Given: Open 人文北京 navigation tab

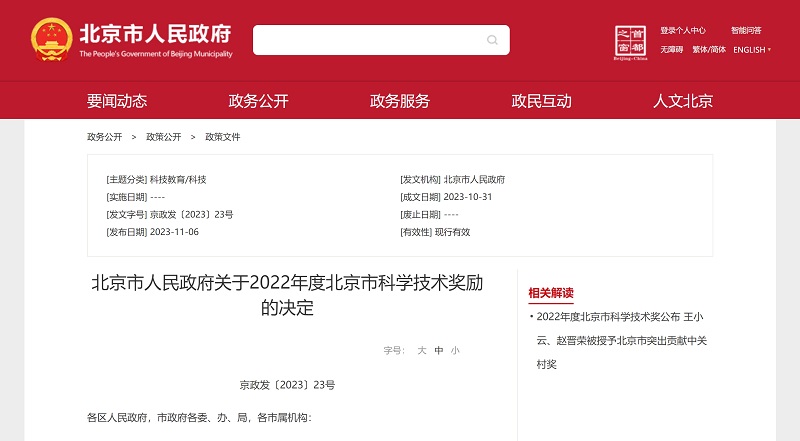Looking at the screenshot, I should pos(683,101).
